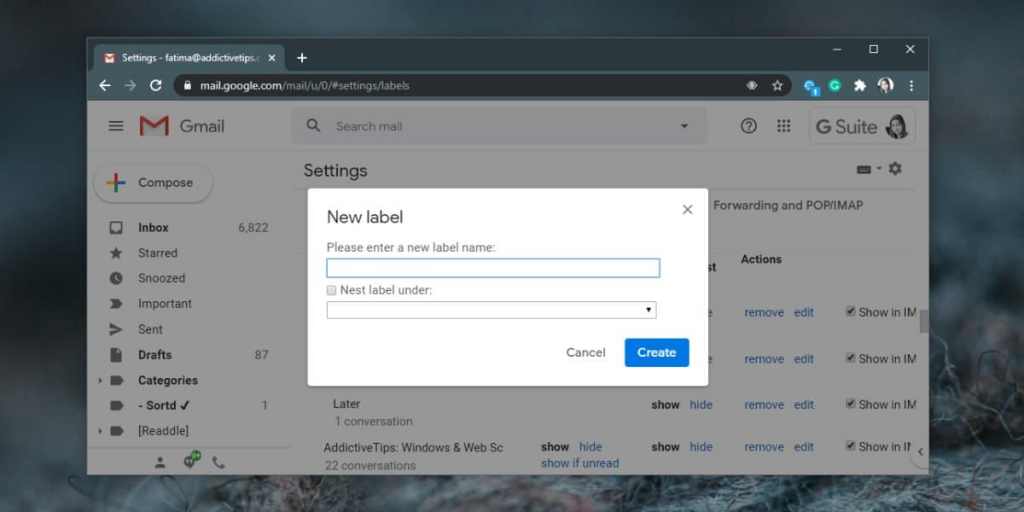Open phone call icon in sidebar footer

tap(218, 462)
